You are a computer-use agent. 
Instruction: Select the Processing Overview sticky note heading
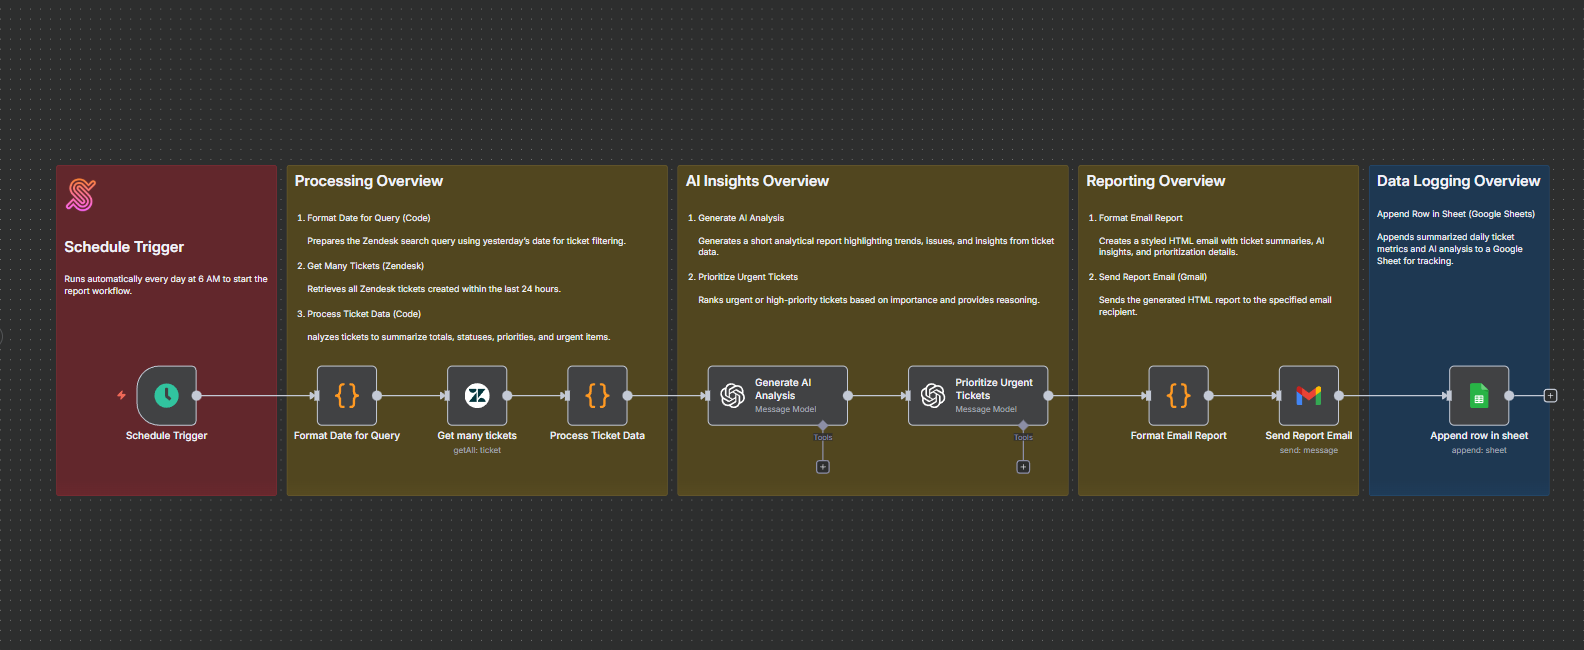[368, 181]
